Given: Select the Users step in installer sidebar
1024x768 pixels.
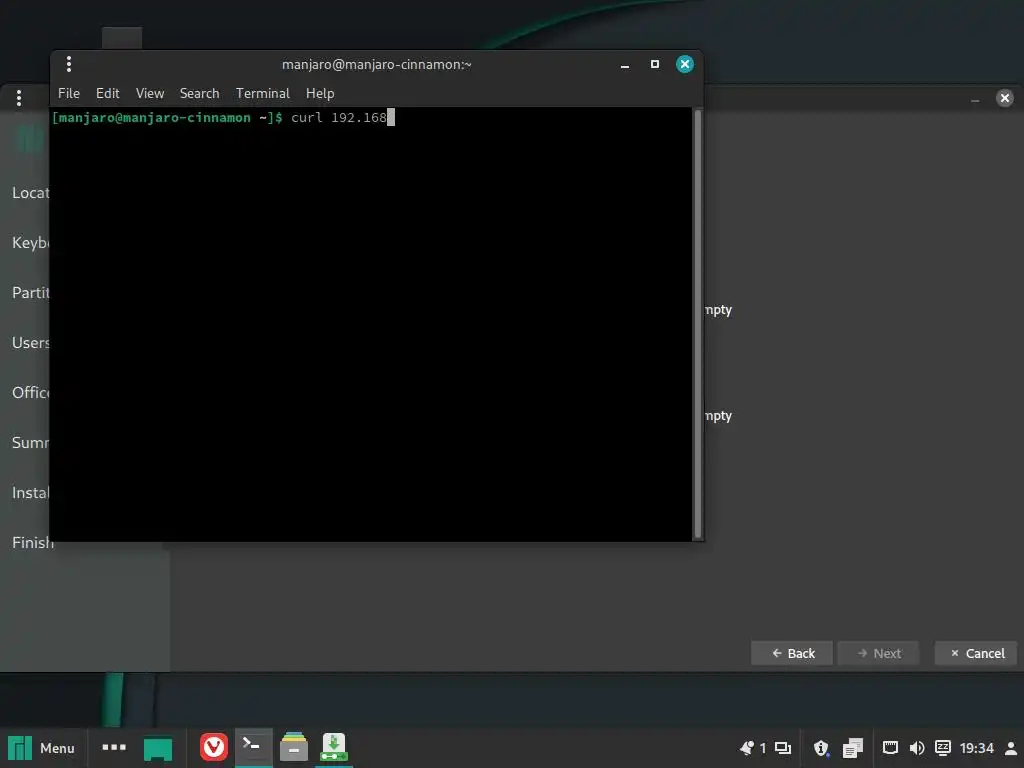Looking at the screenshot, I should (x=31, y=342).
